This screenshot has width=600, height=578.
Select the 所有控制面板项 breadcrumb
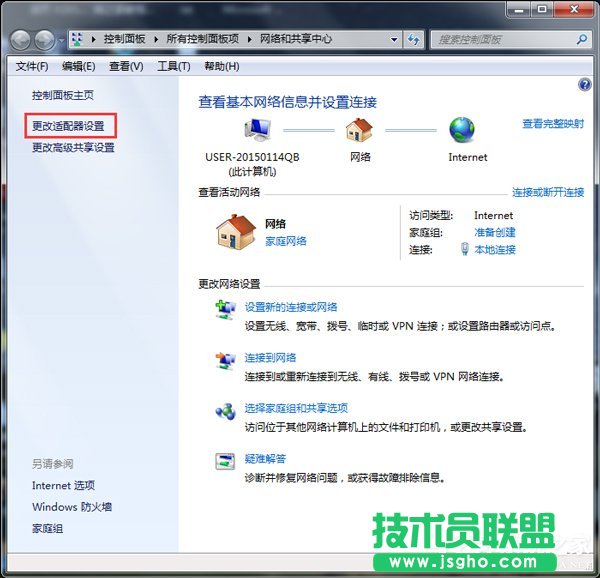(202, 39)
